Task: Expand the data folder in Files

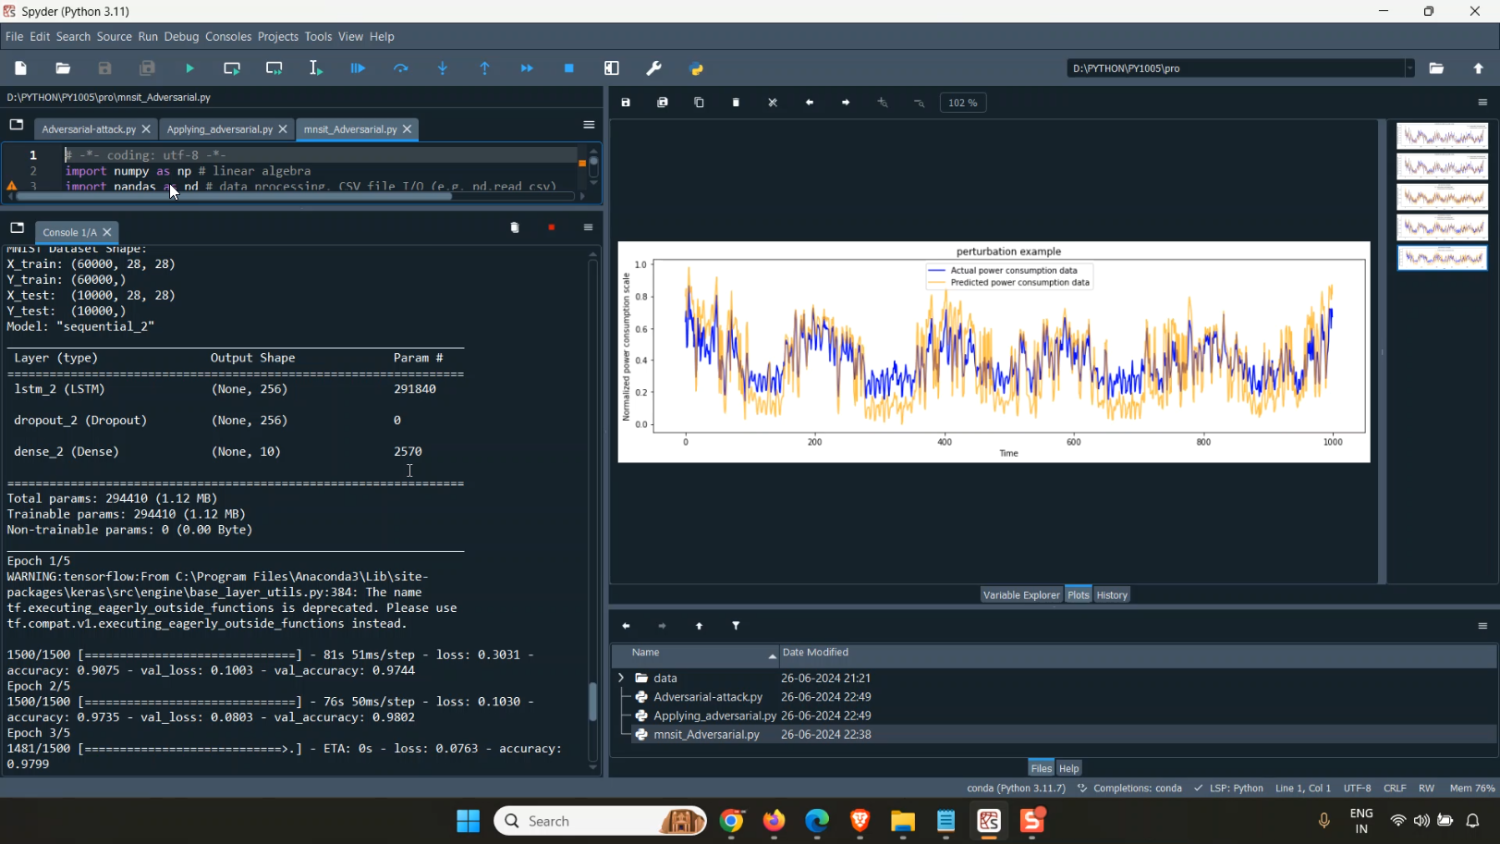Action: 621,678
